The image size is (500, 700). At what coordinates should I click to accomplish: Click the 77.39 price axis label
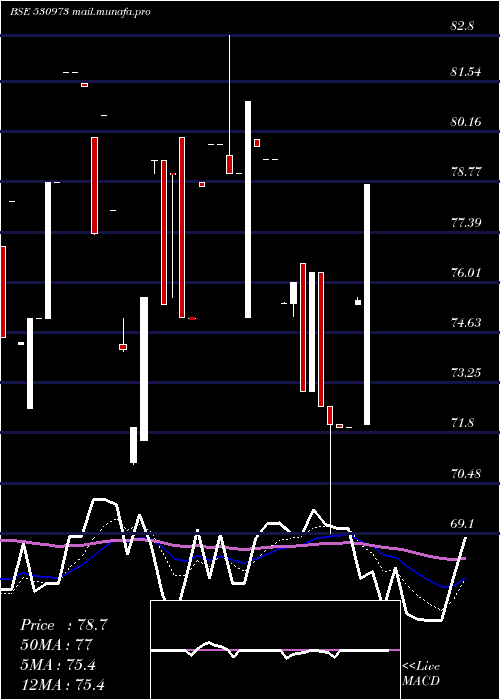(466, 222)
